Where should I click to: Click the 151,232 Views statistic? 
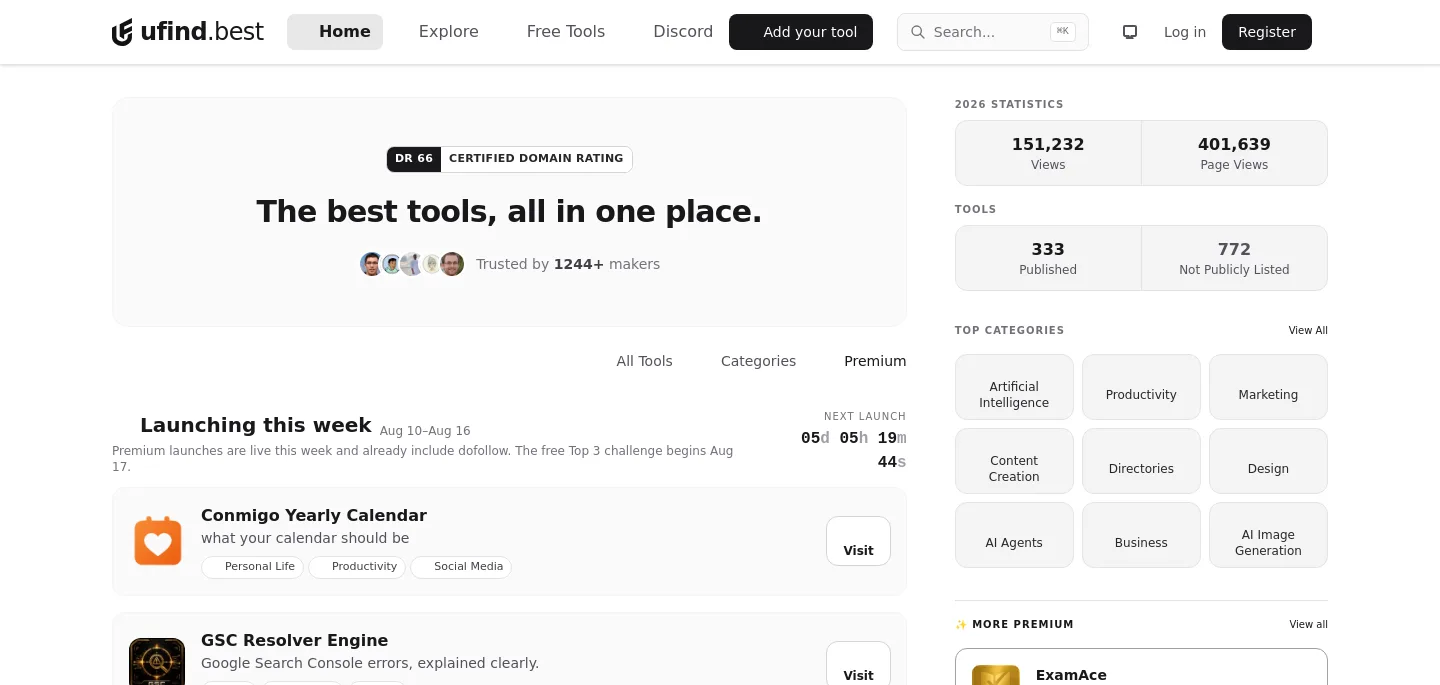(x=1048, y=153)
